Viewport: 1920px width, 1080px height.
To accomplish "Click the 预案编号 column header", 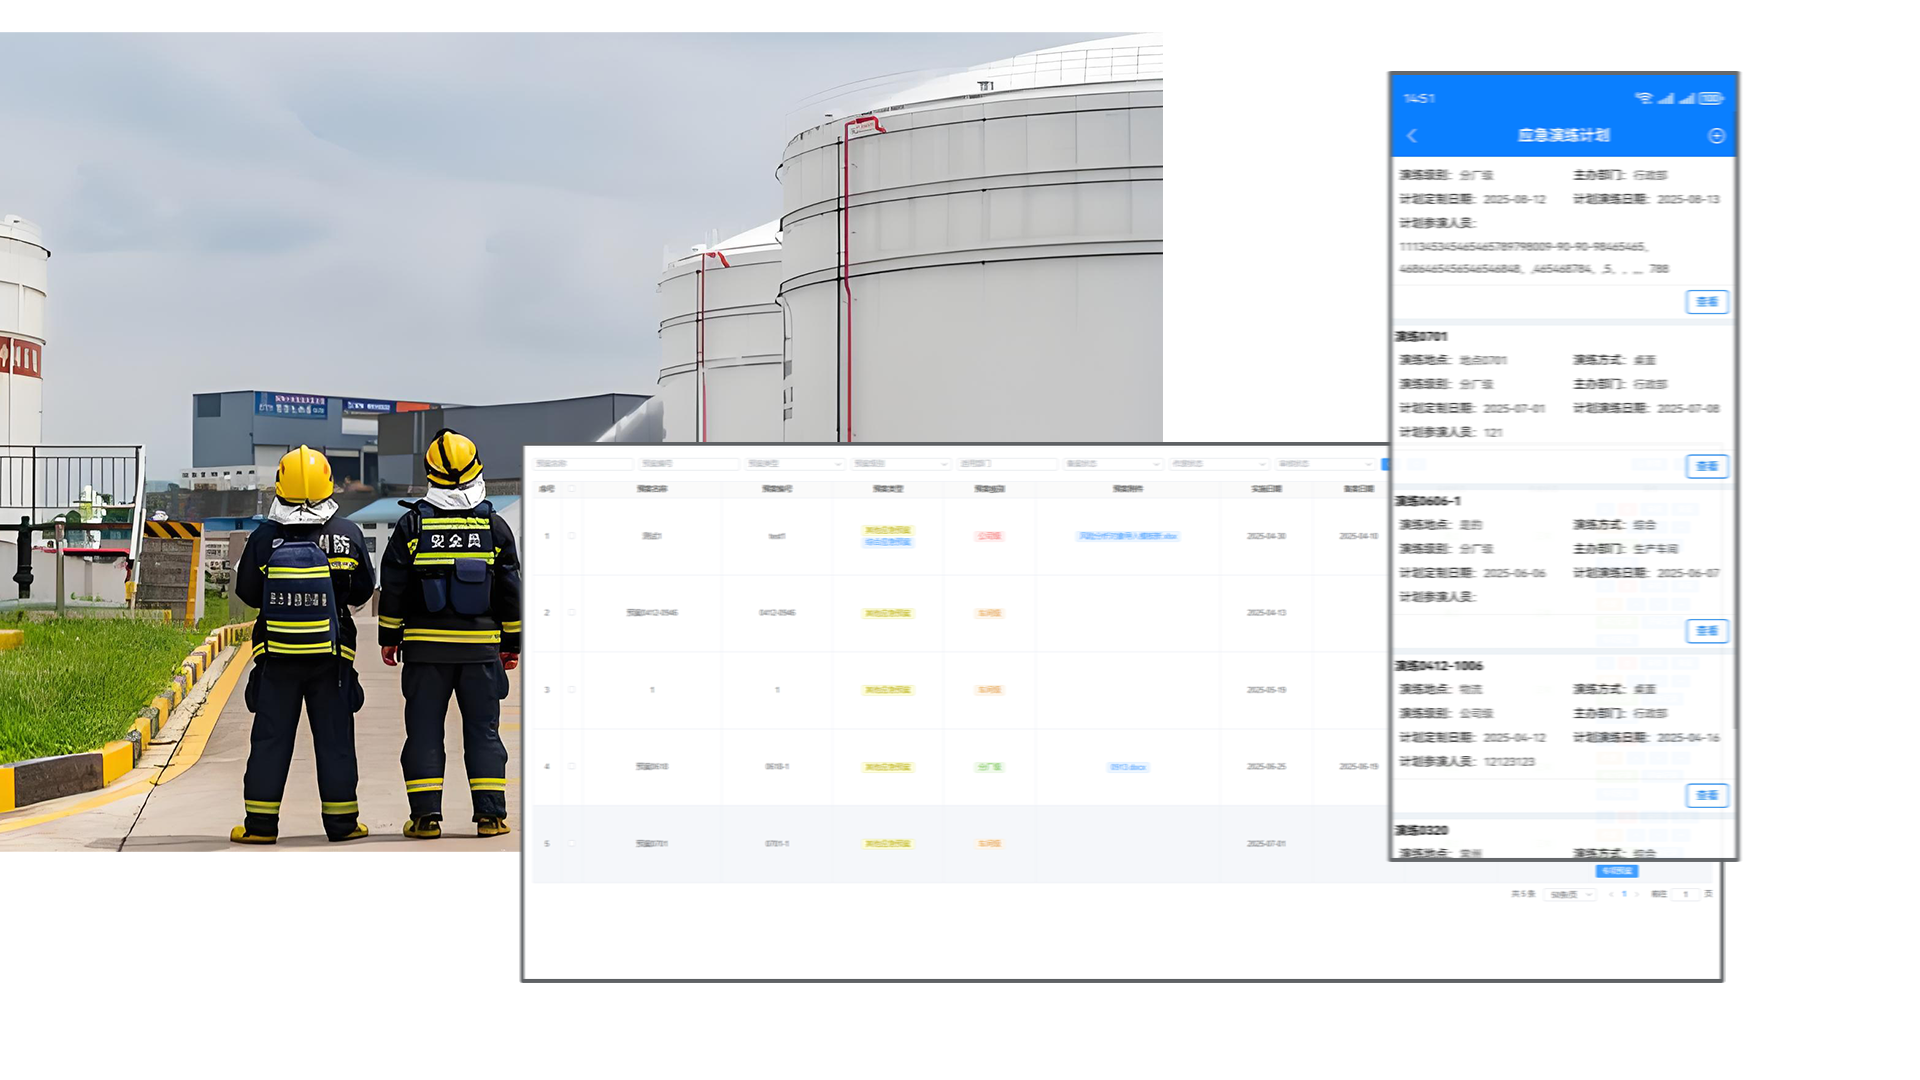I will [777, 489].
